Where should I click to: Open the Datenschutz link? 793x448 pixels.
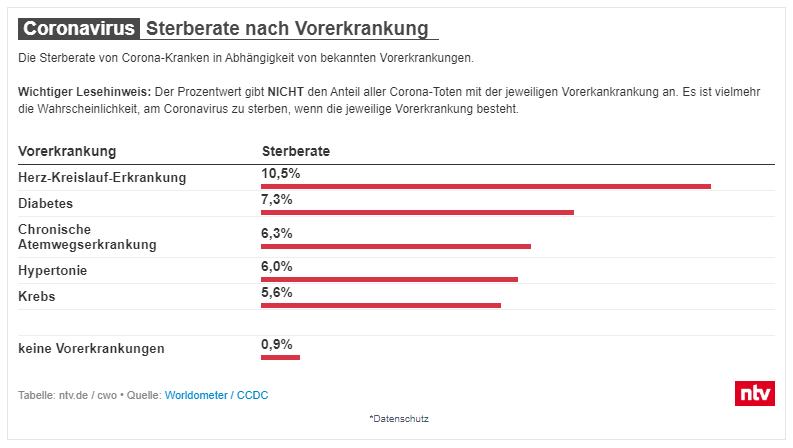coord(398,418)
